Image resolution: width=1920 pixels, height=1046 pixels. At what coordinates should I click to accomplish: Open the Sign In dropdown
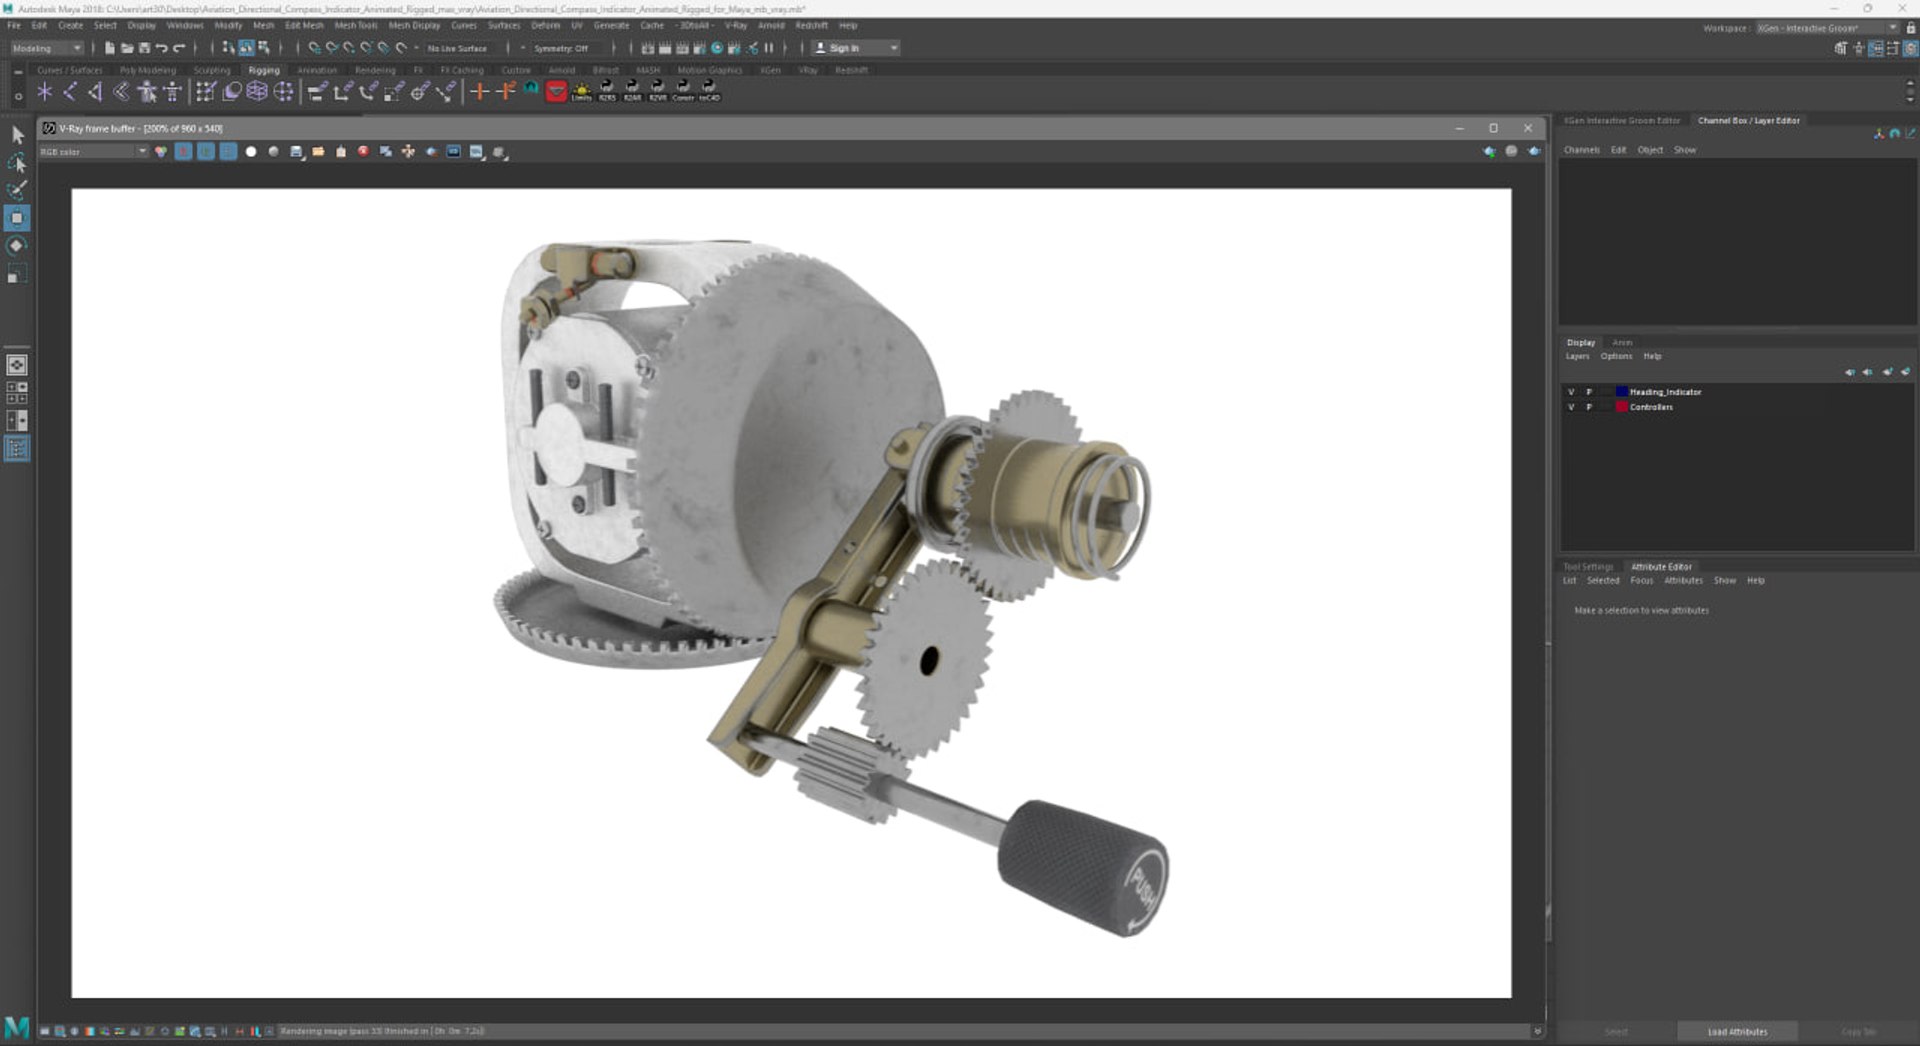(855, 48)
